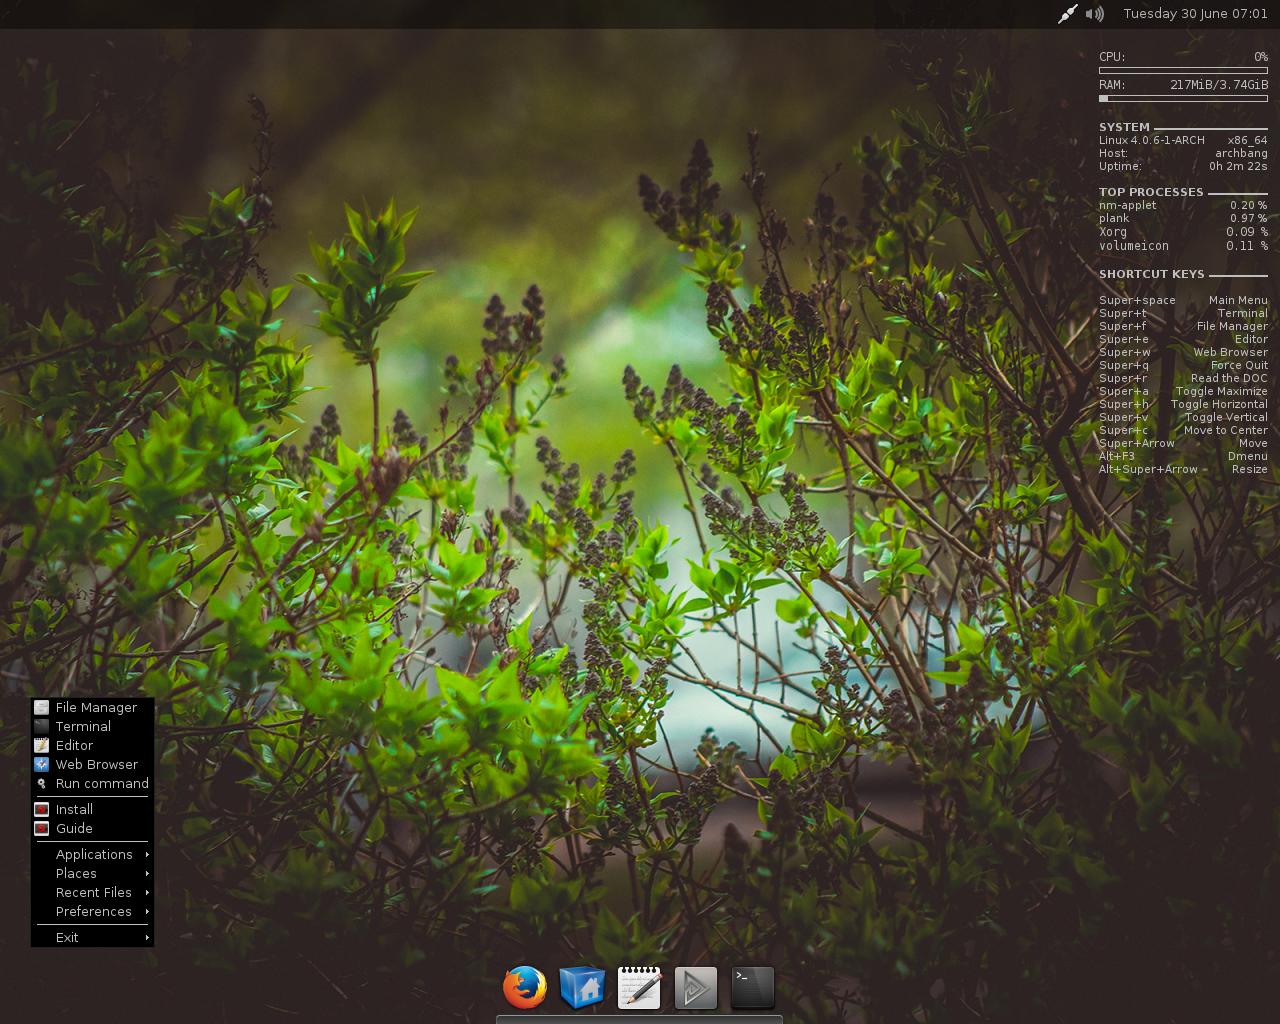Click the Toggle Maximize shortcut label

pyautogui.click(x=1222, y=391)
